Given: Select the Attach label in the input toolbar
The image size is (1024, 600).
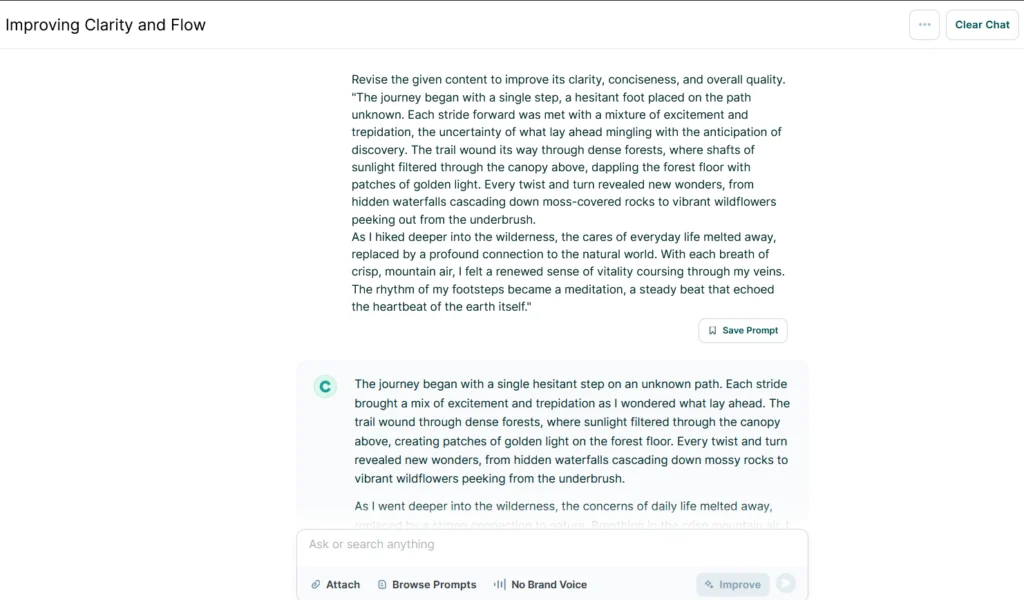Looking at the screenshot, I should (x=343, y=585).
